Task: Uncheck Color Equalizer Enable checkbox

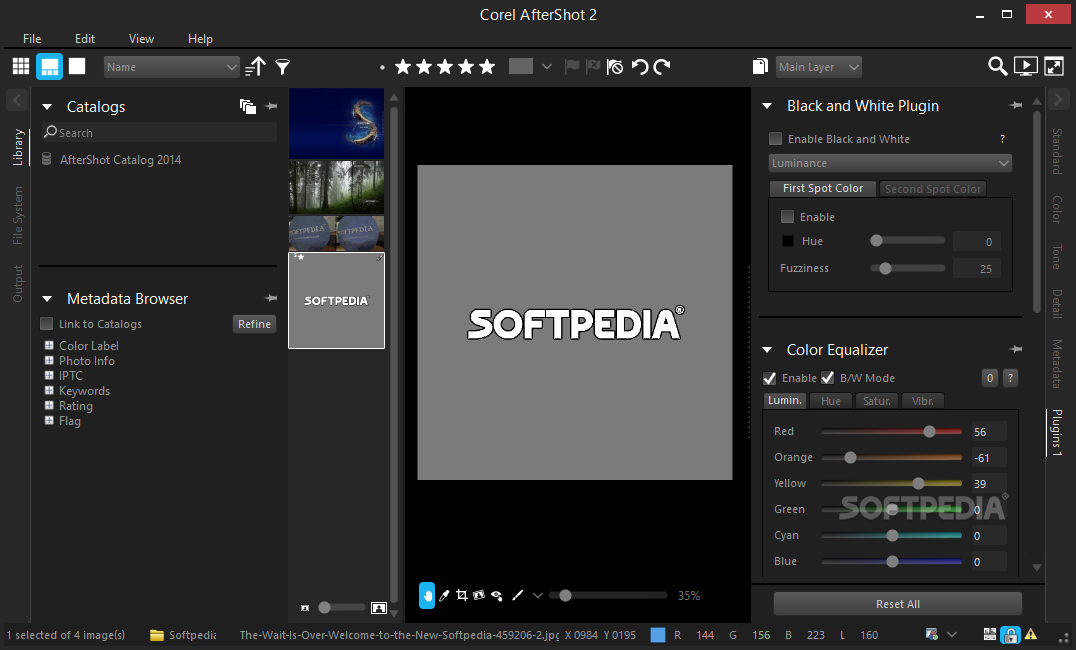Action: click(769, 378)
